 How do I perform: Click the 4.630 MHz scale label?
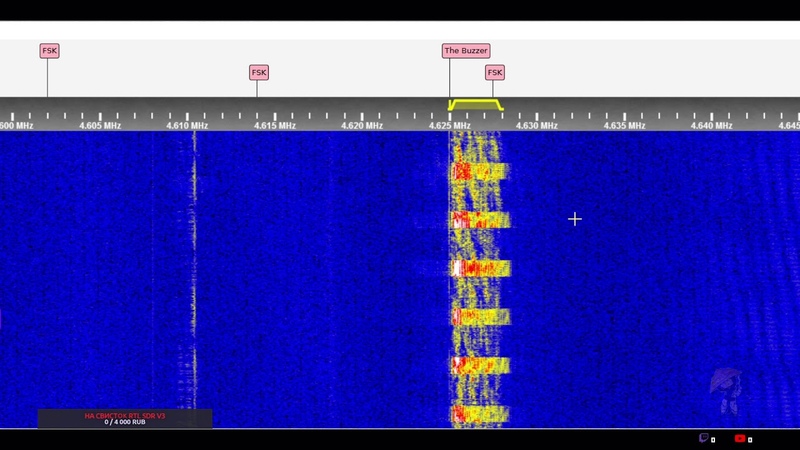click(x=536, y=126)
